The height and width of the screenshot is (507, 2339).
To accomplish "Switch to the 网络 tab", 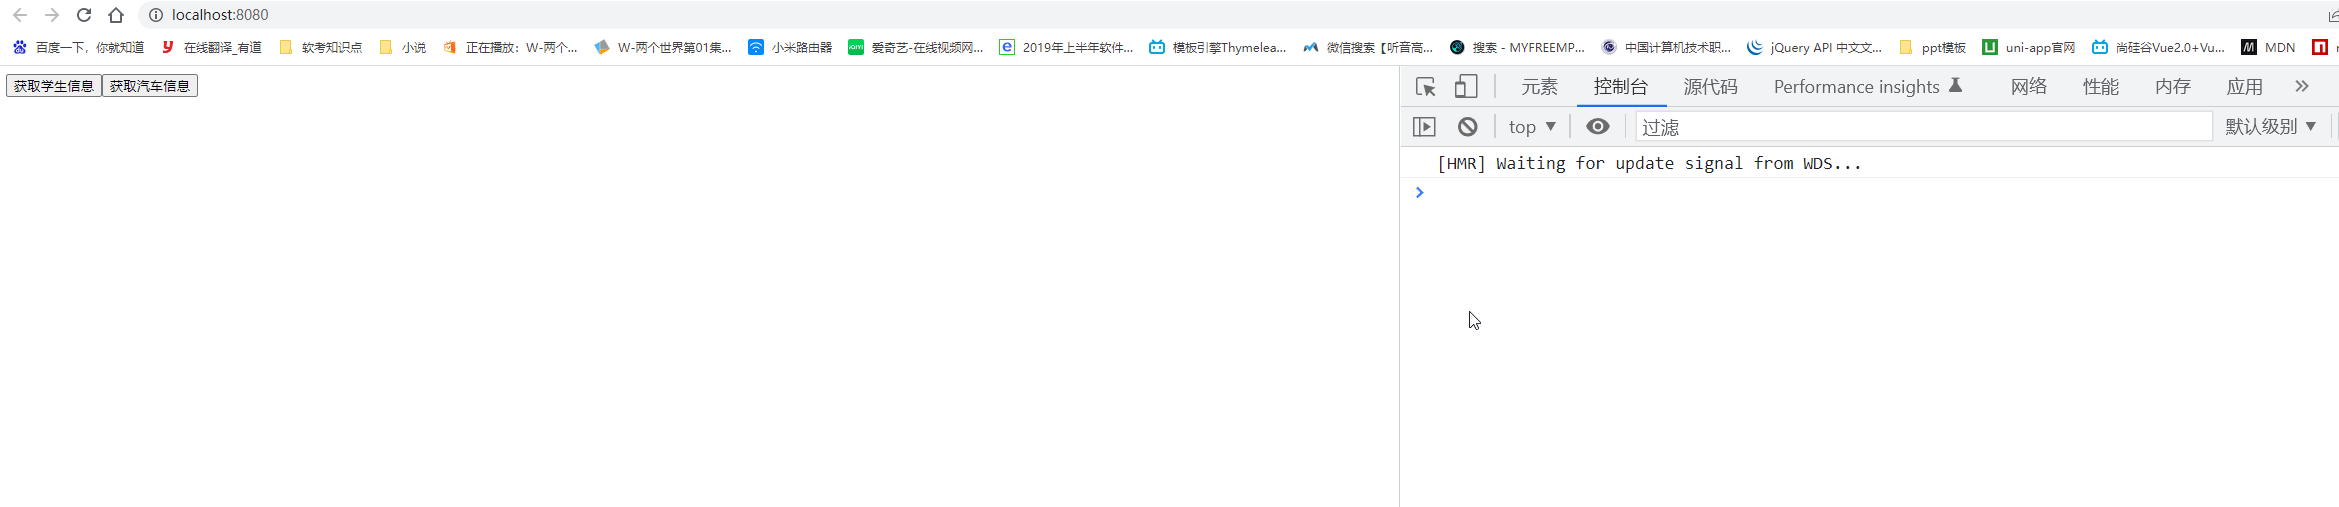I will [x=2028, y=87].
